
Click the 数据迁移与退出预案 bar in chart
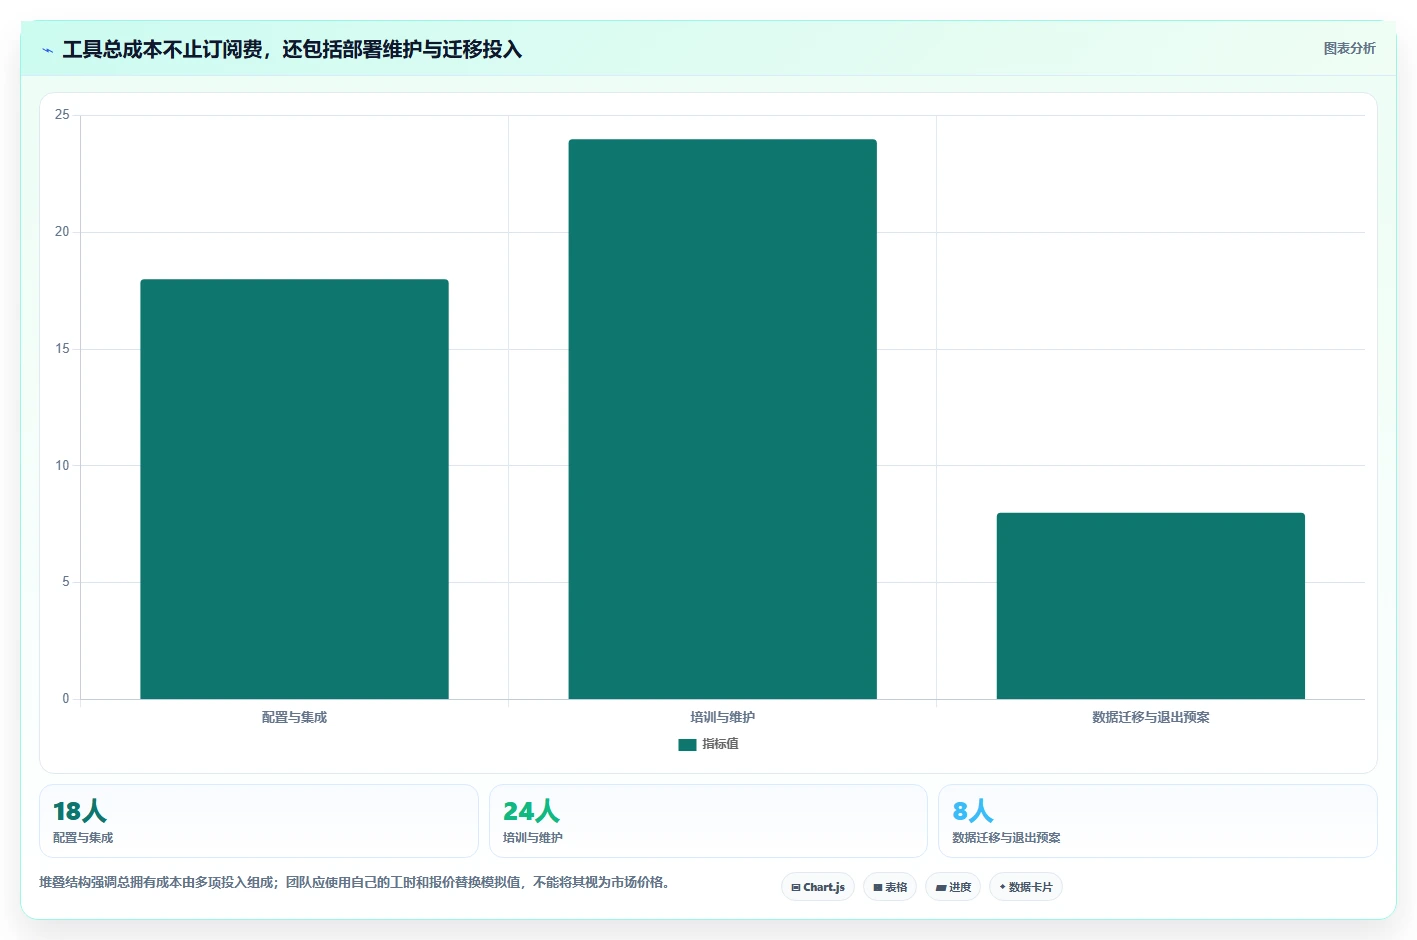[1150, 606]
